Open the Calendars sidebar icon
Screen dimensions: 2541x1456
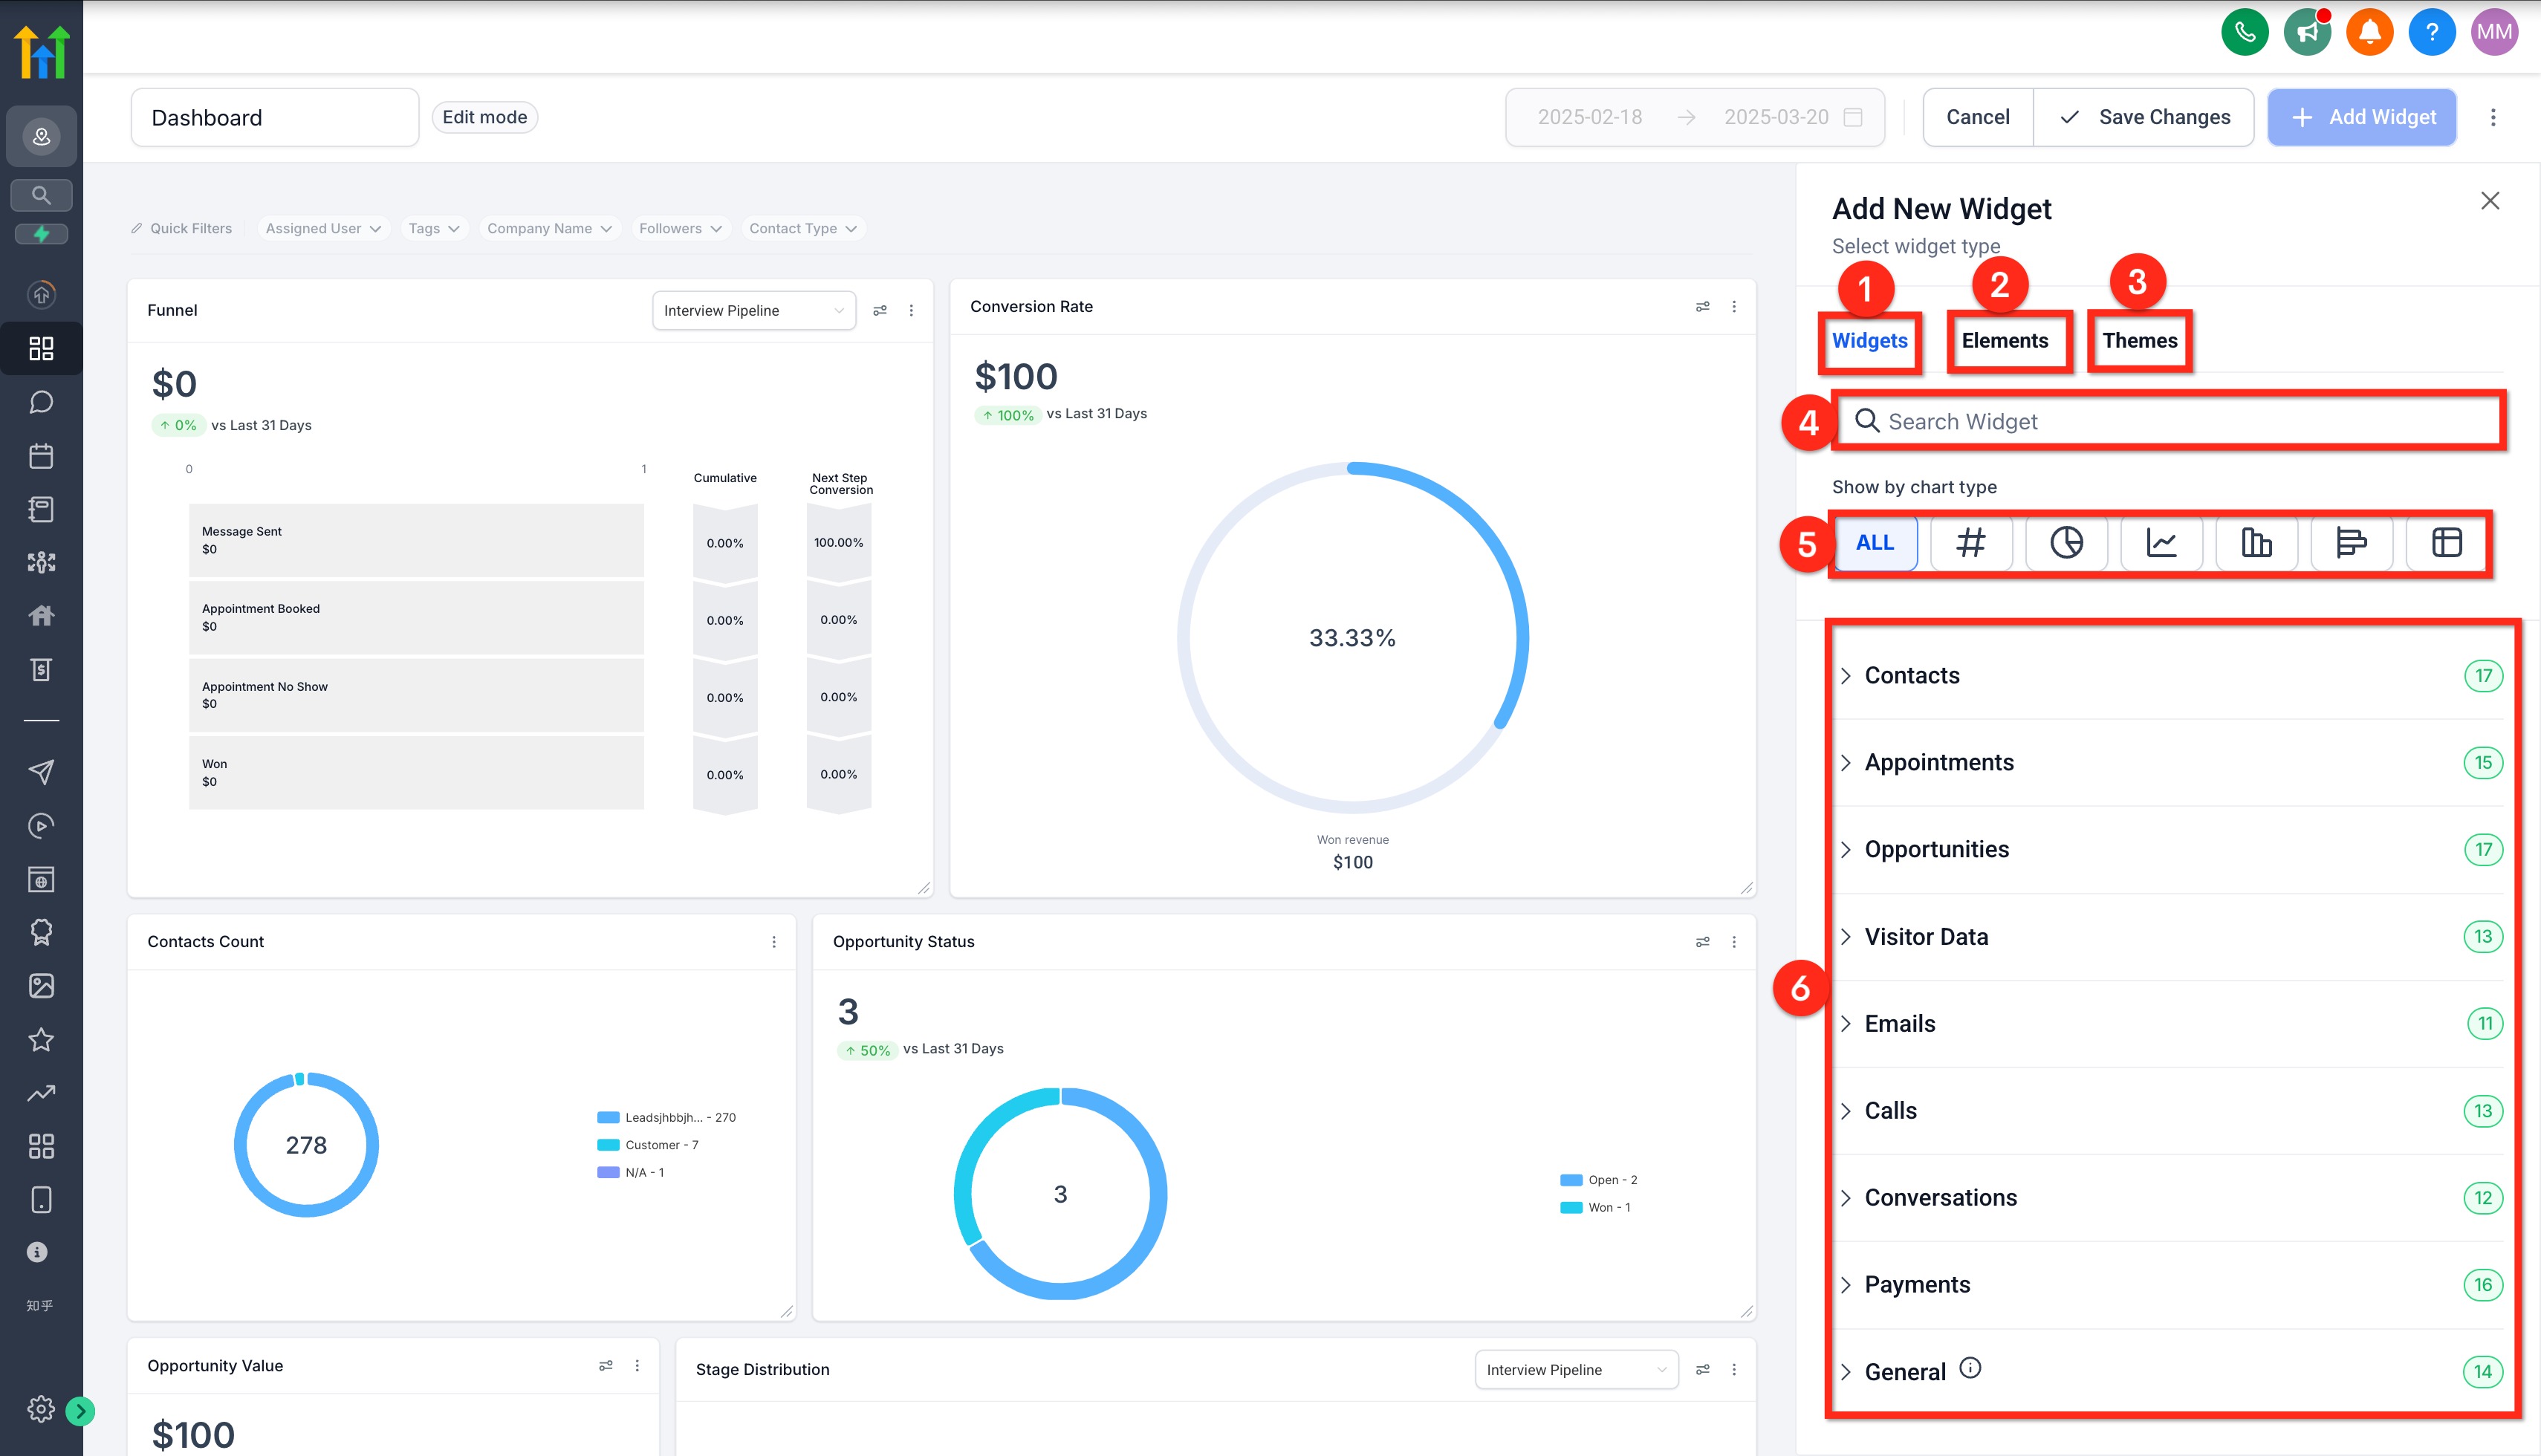(x=41, y=456)
